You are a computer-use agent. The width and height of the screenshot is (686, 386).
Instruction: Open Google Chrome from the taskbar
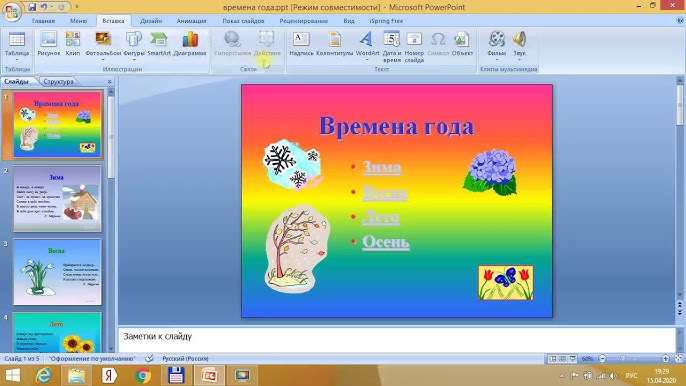pos(143,375)
